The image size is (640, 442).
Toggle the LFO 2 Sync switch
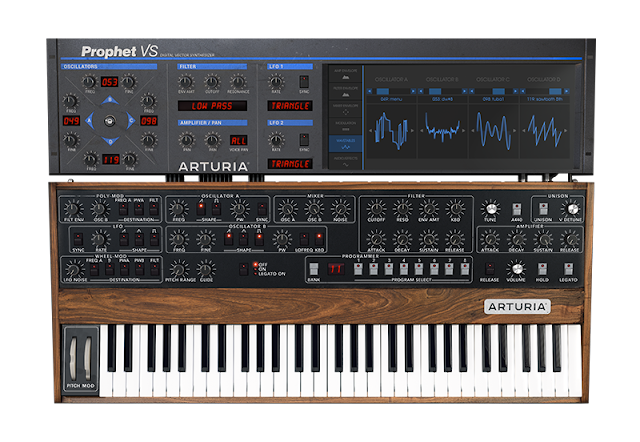(x=304, y=140)
